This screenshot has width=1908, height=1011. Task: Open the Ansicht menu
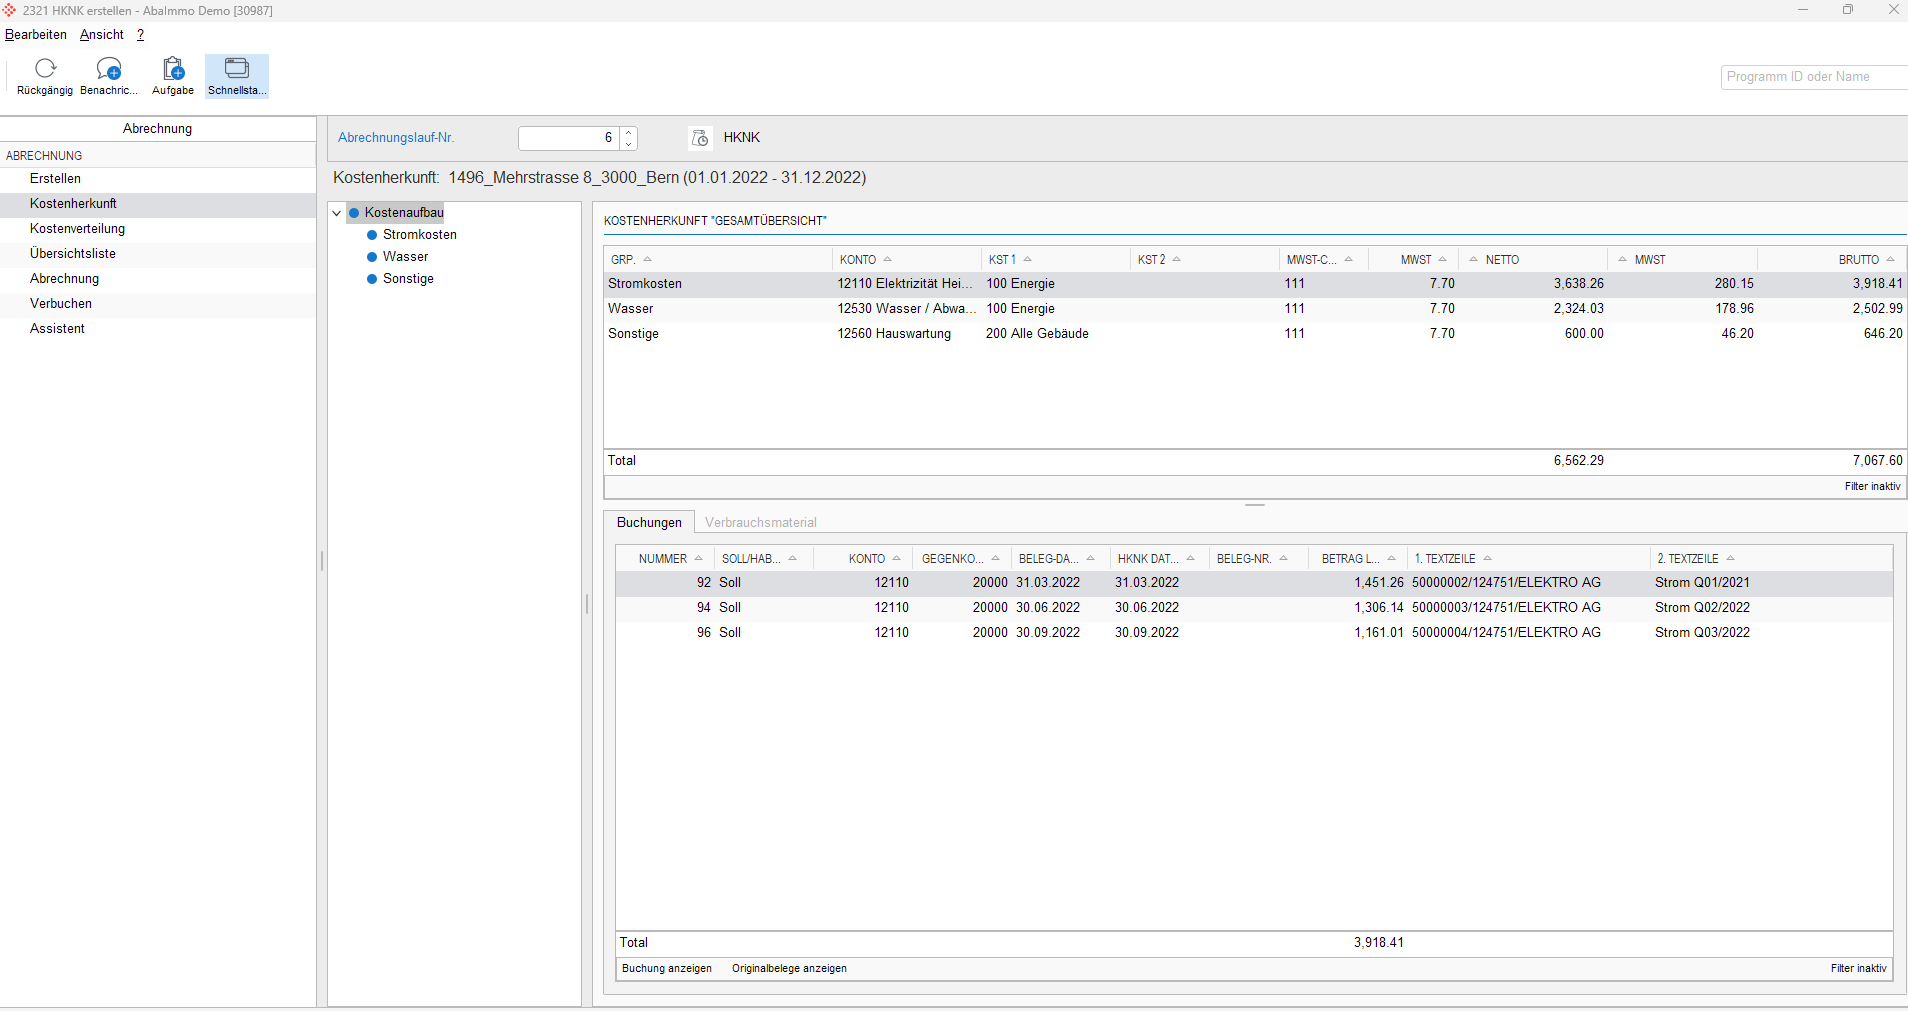point(102,35)
